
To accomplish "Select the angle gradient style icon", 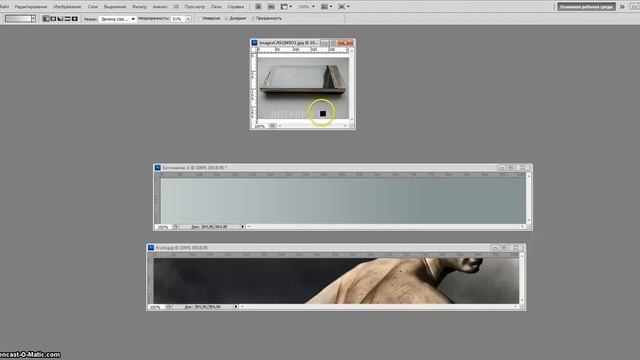I will tap(60, 19).
